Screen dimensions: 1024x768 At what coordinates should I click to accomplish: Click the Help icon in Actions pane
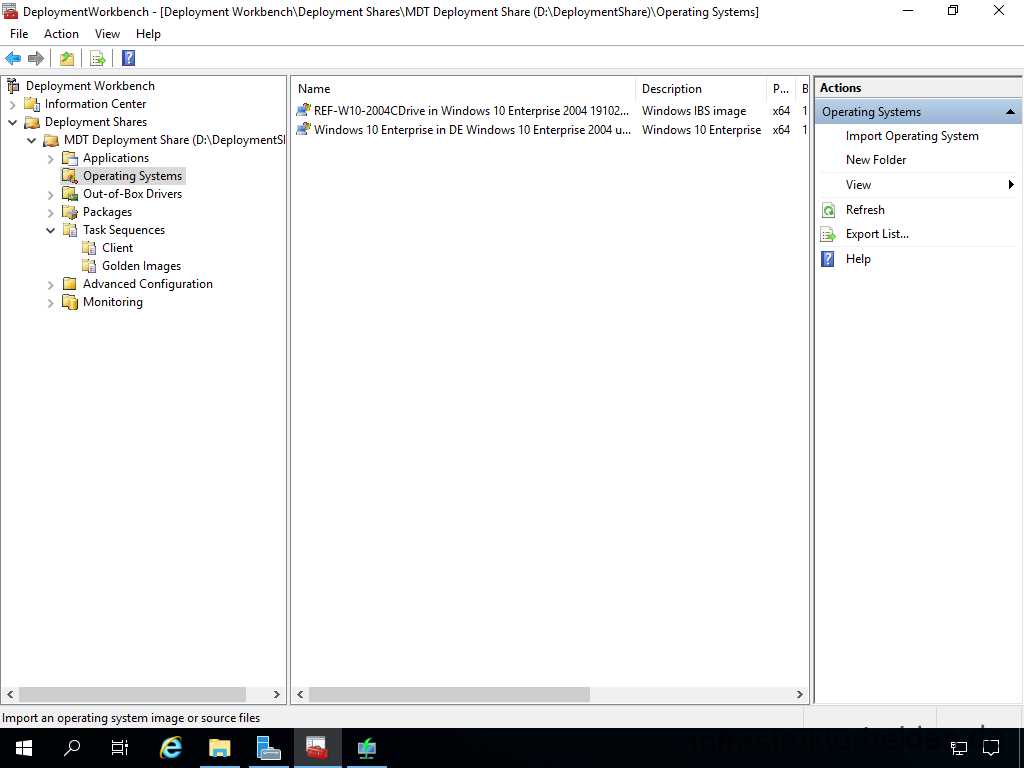828,259
